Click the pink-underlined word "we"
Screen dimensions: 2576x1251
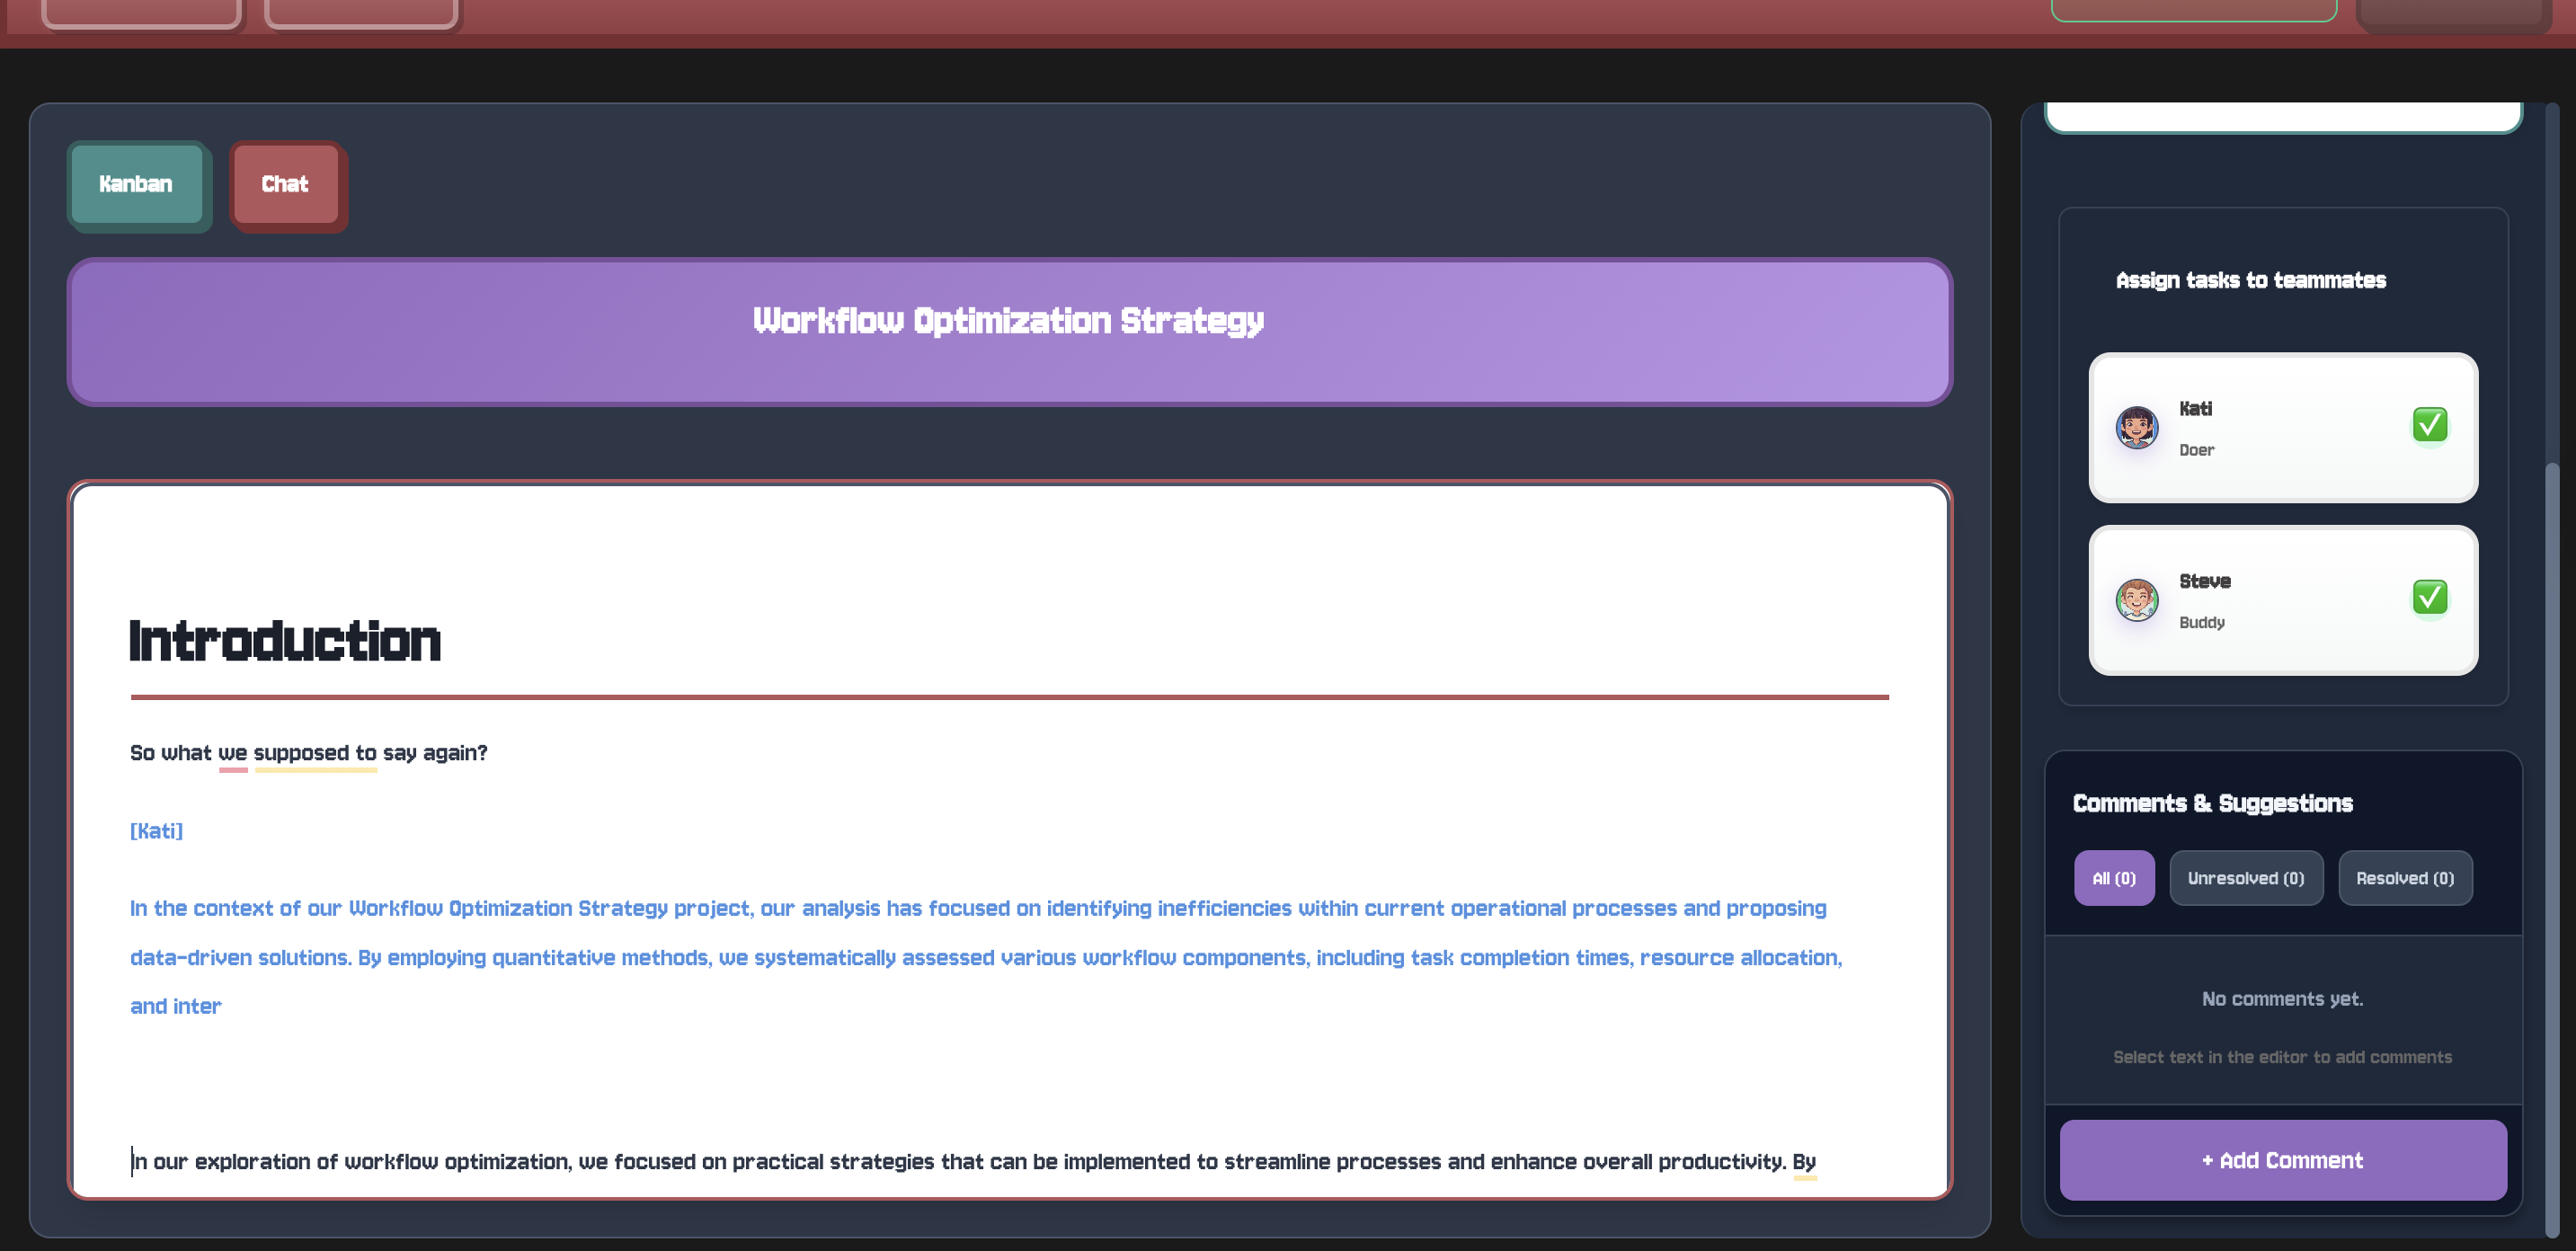(x=232, y=753)
